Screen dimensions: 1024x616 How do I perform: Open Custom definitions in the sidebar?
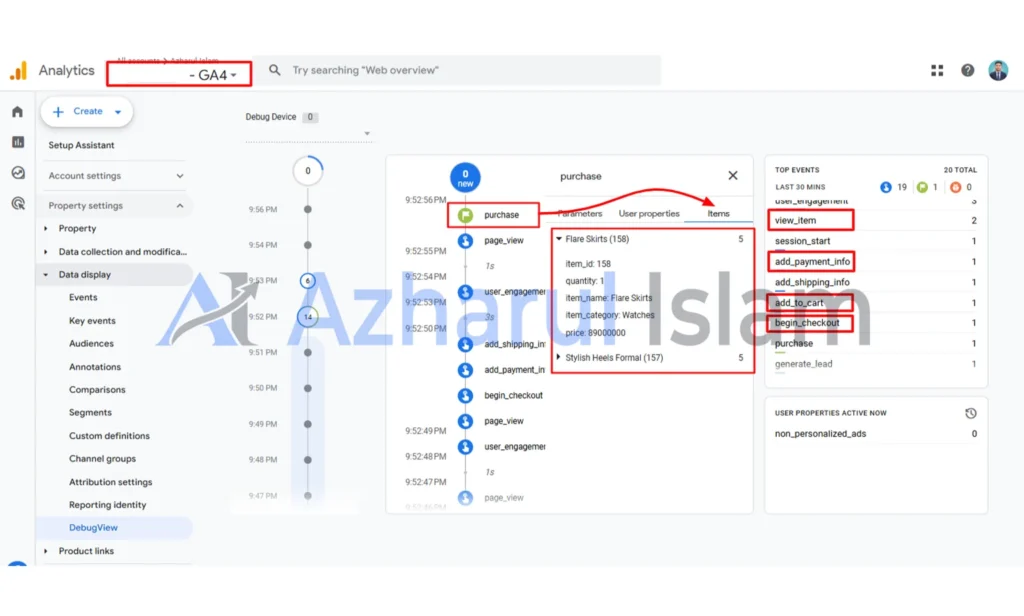[109, 436]
